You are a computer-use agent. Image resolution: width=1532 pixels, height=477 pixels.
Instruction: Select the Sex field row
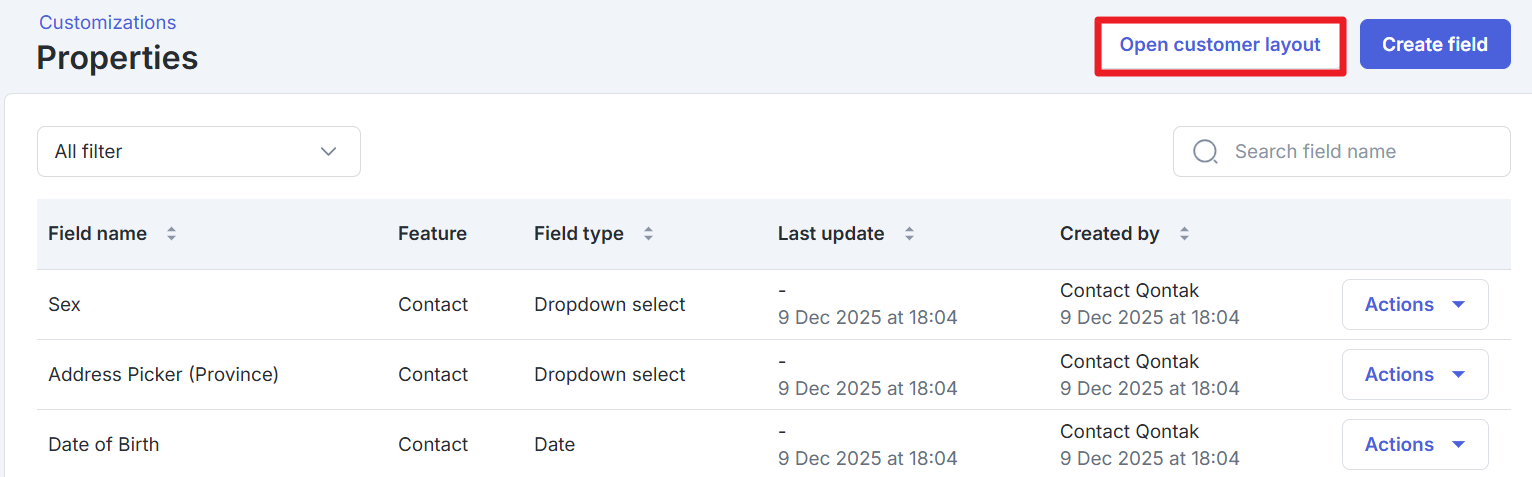[65, 305]
